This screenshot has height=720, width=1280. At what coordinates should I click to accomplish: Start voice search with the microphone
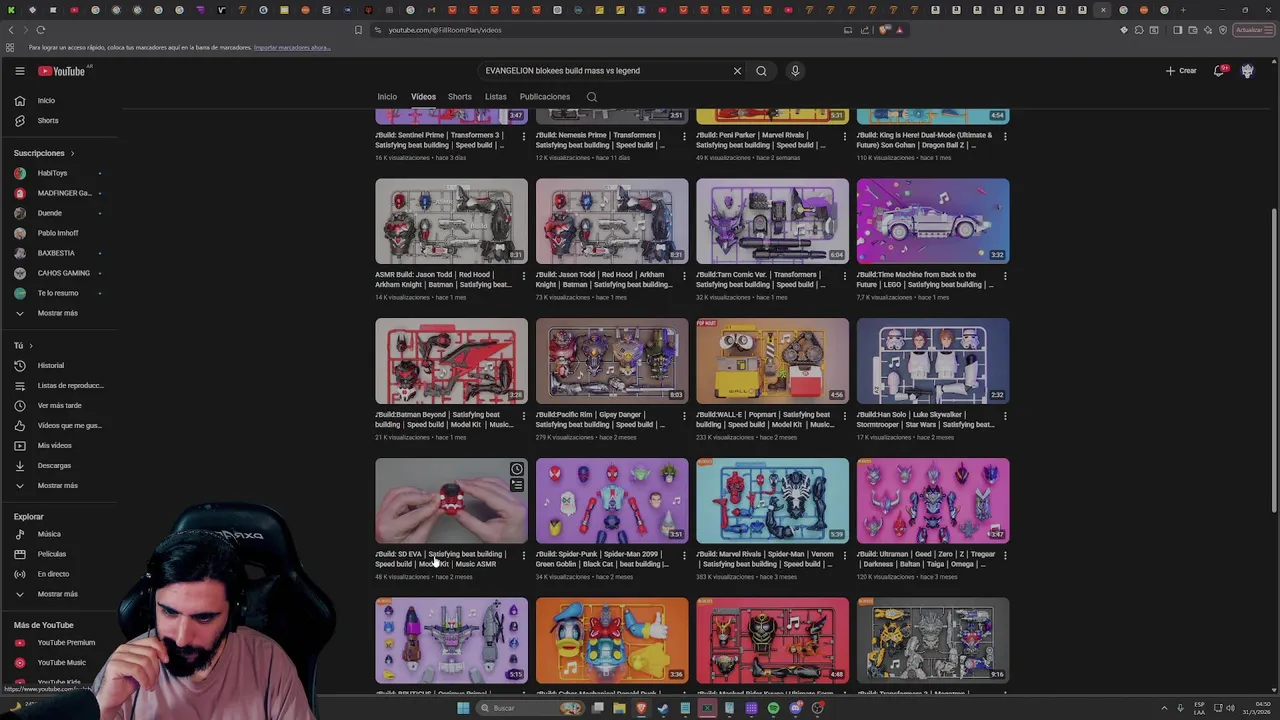pos(795,71)
